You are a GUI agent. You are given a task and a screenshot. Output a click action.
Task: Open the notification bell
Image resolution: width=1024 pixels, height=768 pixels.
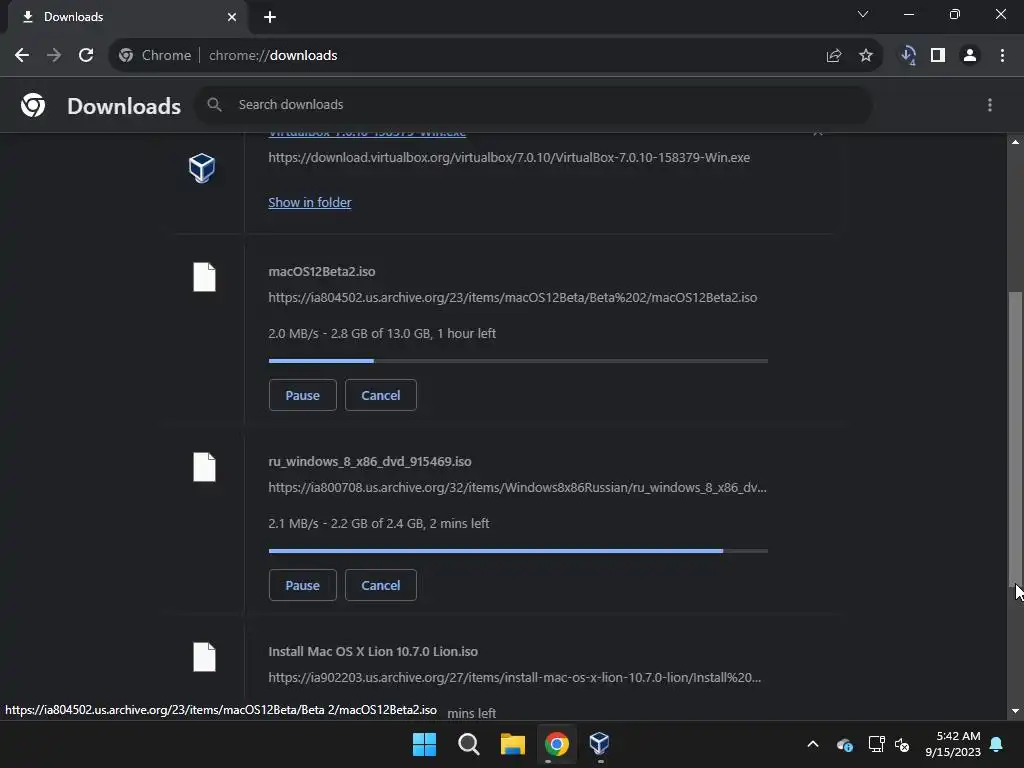pyautogui.click(x=997, y=744)
